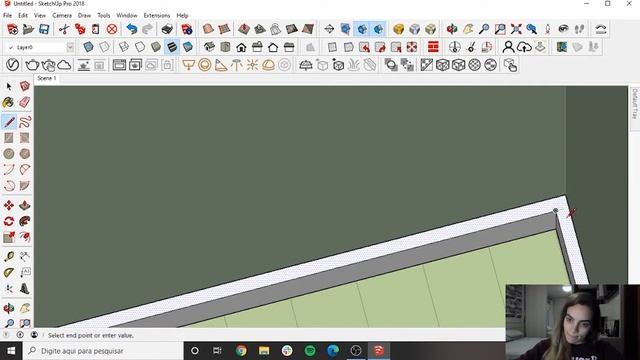Activate the Rotate tool in left toolbar
Screen dimensions: 640x360
9,221
